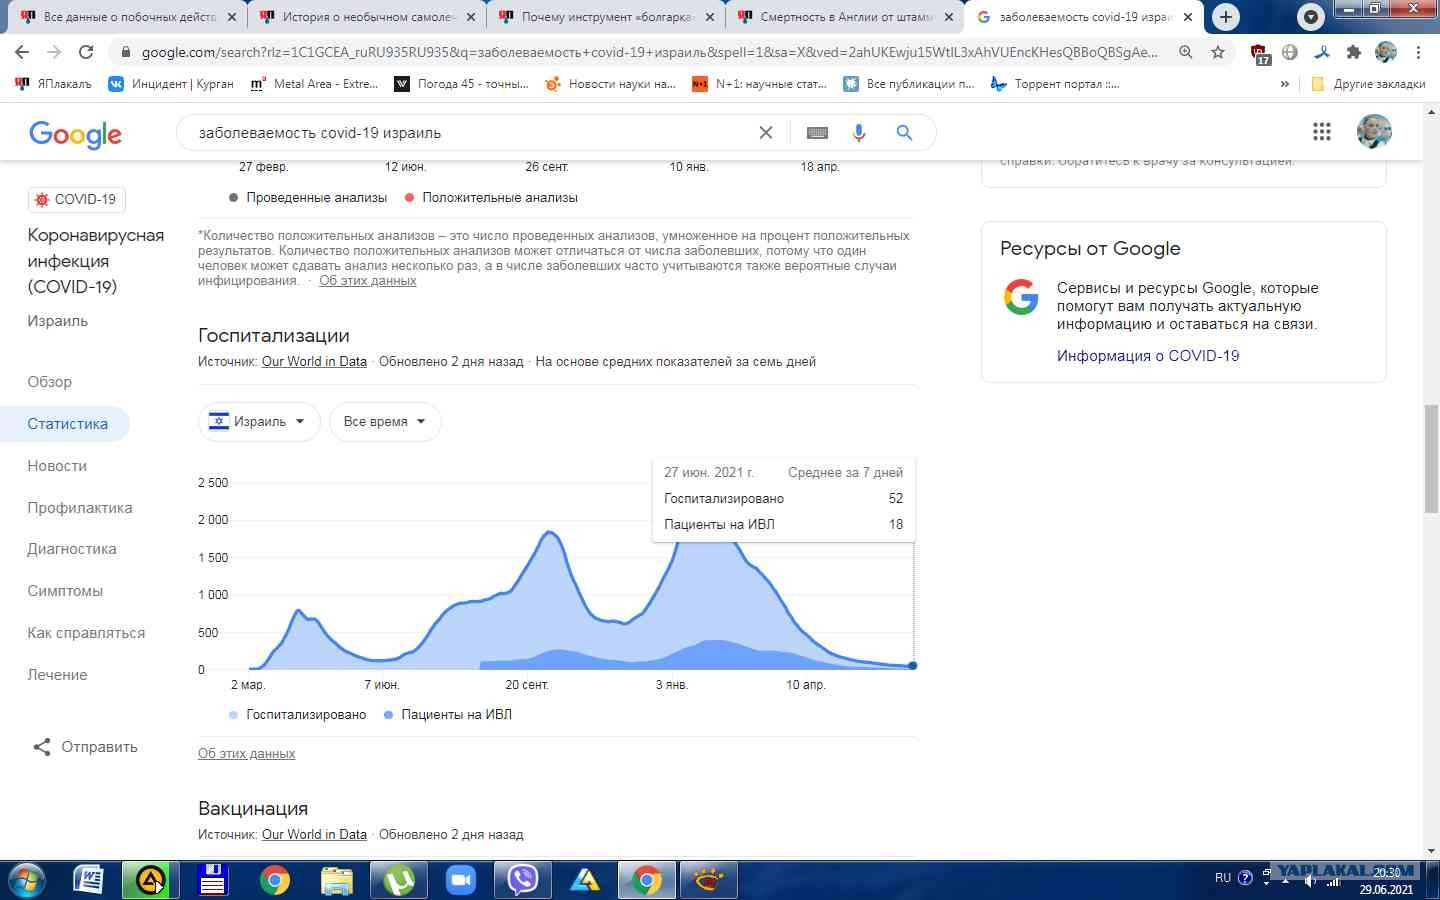Open the Windows Start menu

[27, 880]
